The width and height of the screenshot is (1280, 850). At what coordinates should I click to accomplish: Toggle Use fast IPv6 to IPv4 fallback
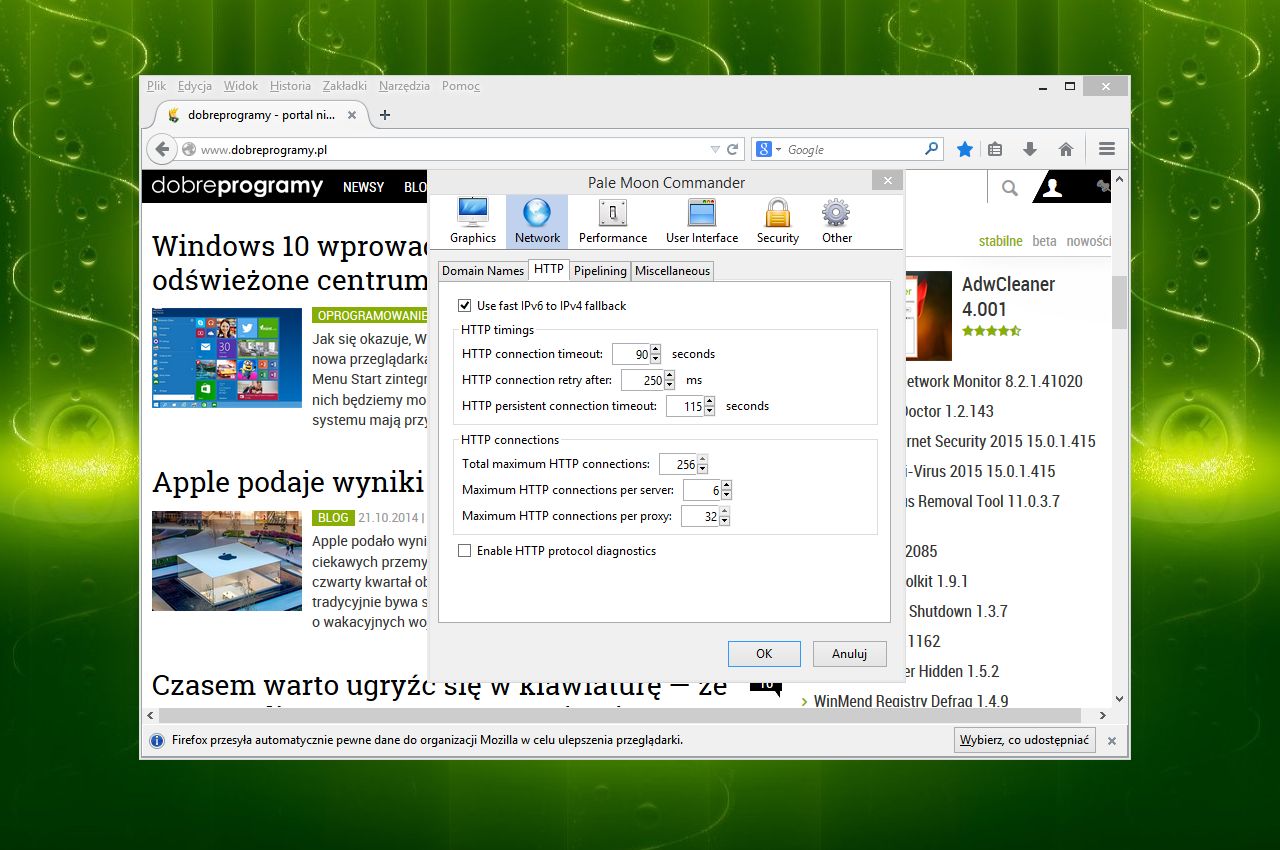click(x=464, y=306)
